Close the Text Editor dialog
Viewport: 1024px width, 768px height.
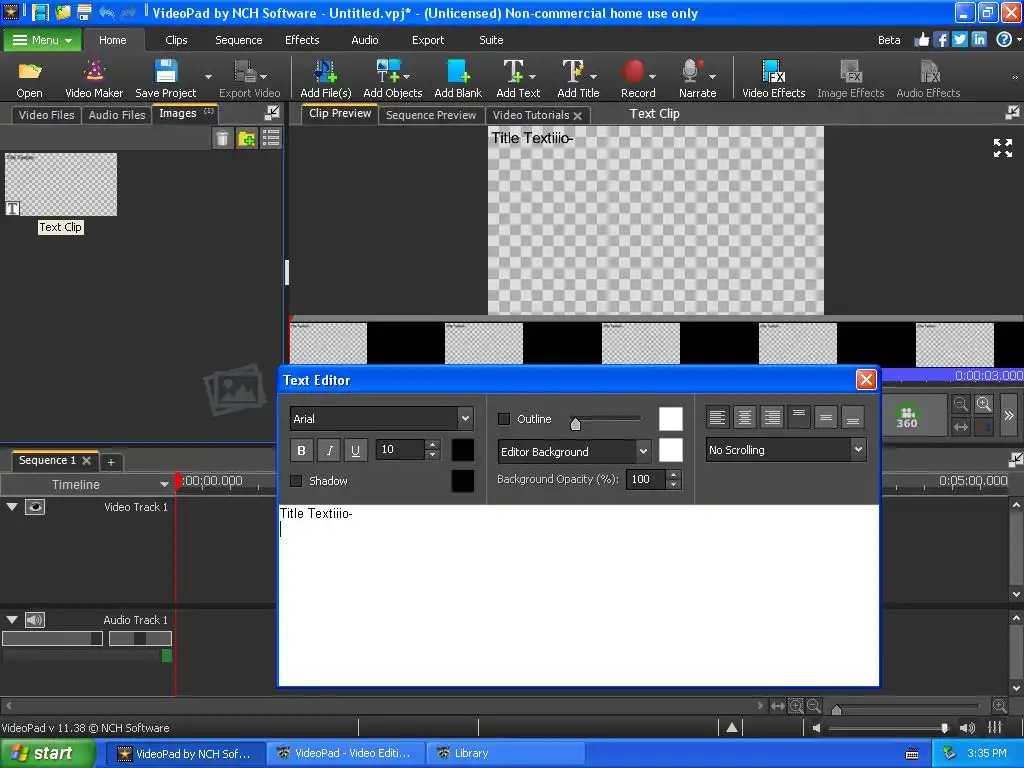pos(866,379)
